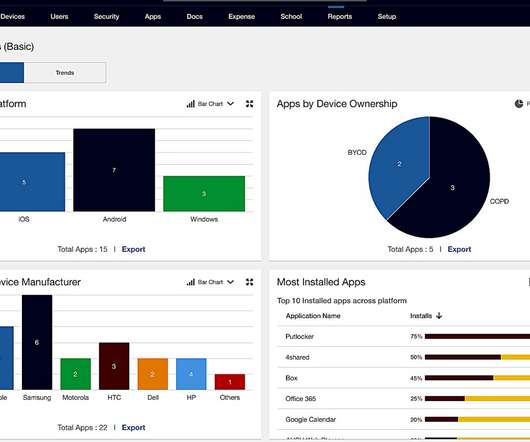This screenshot has height=442, width=530.
Task: Click the Apps by Device Ownership title
Action: pos(337,104)
